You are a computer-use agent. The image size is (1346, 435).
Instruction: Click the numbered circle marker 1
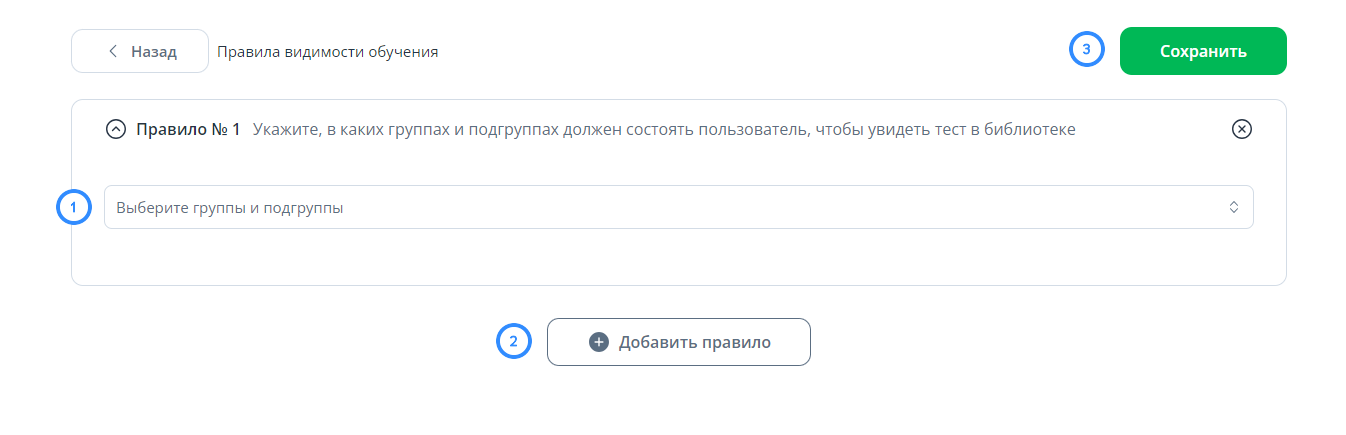click(73, 207)
